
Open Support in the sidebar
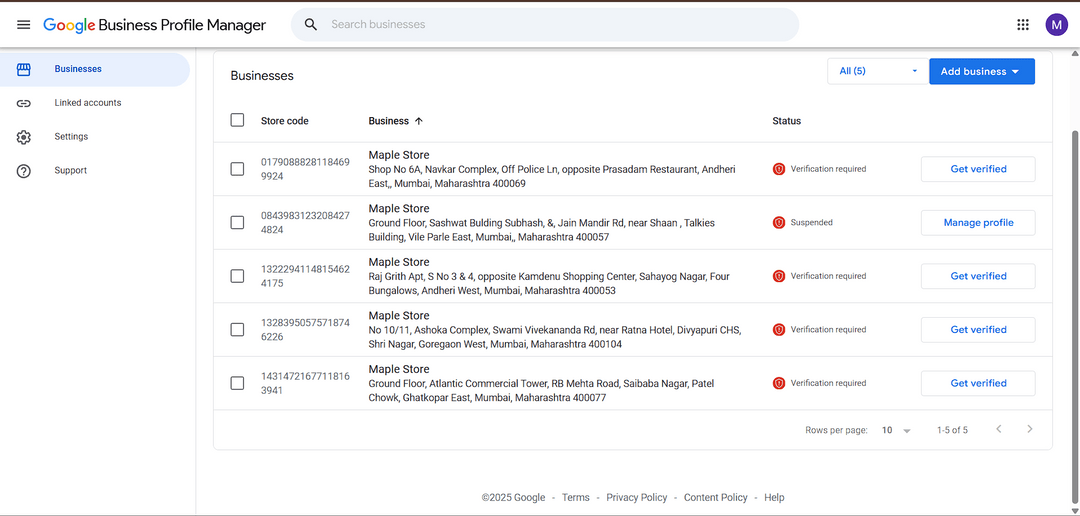[x=94, y=171]
